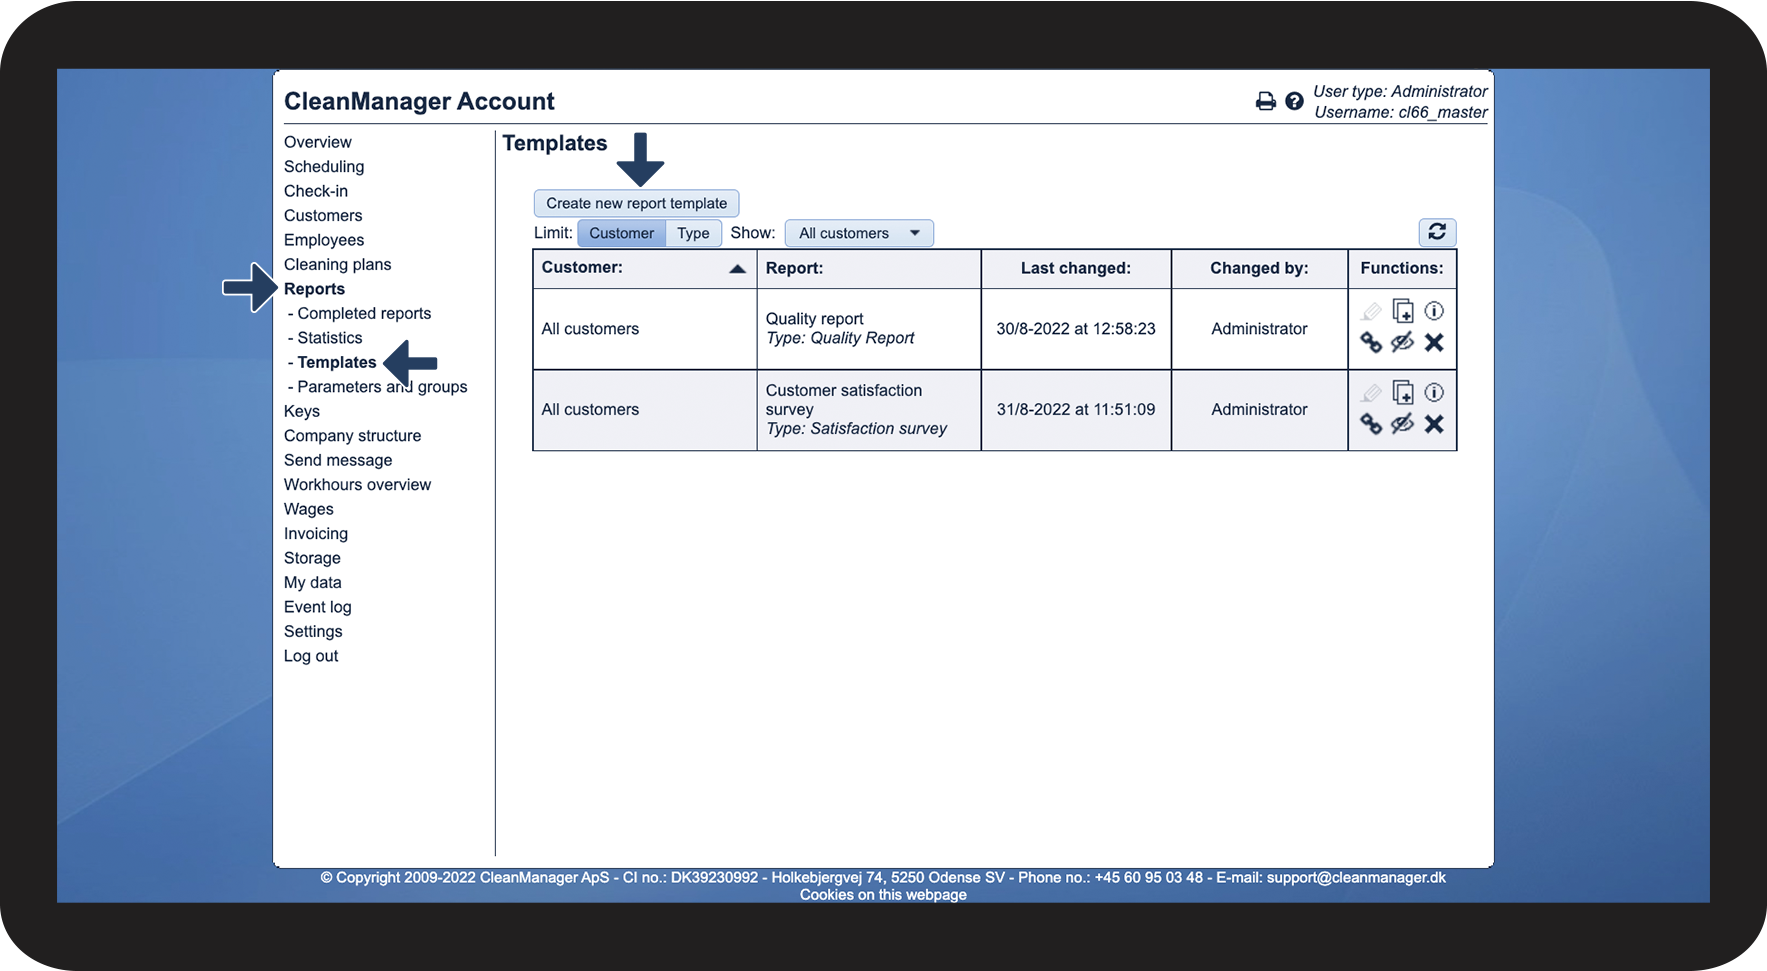Click greyed edit pencil for Customer satisfaction survey
The width and height of the screenshot is (1767, 971).
click(1371, 393)
